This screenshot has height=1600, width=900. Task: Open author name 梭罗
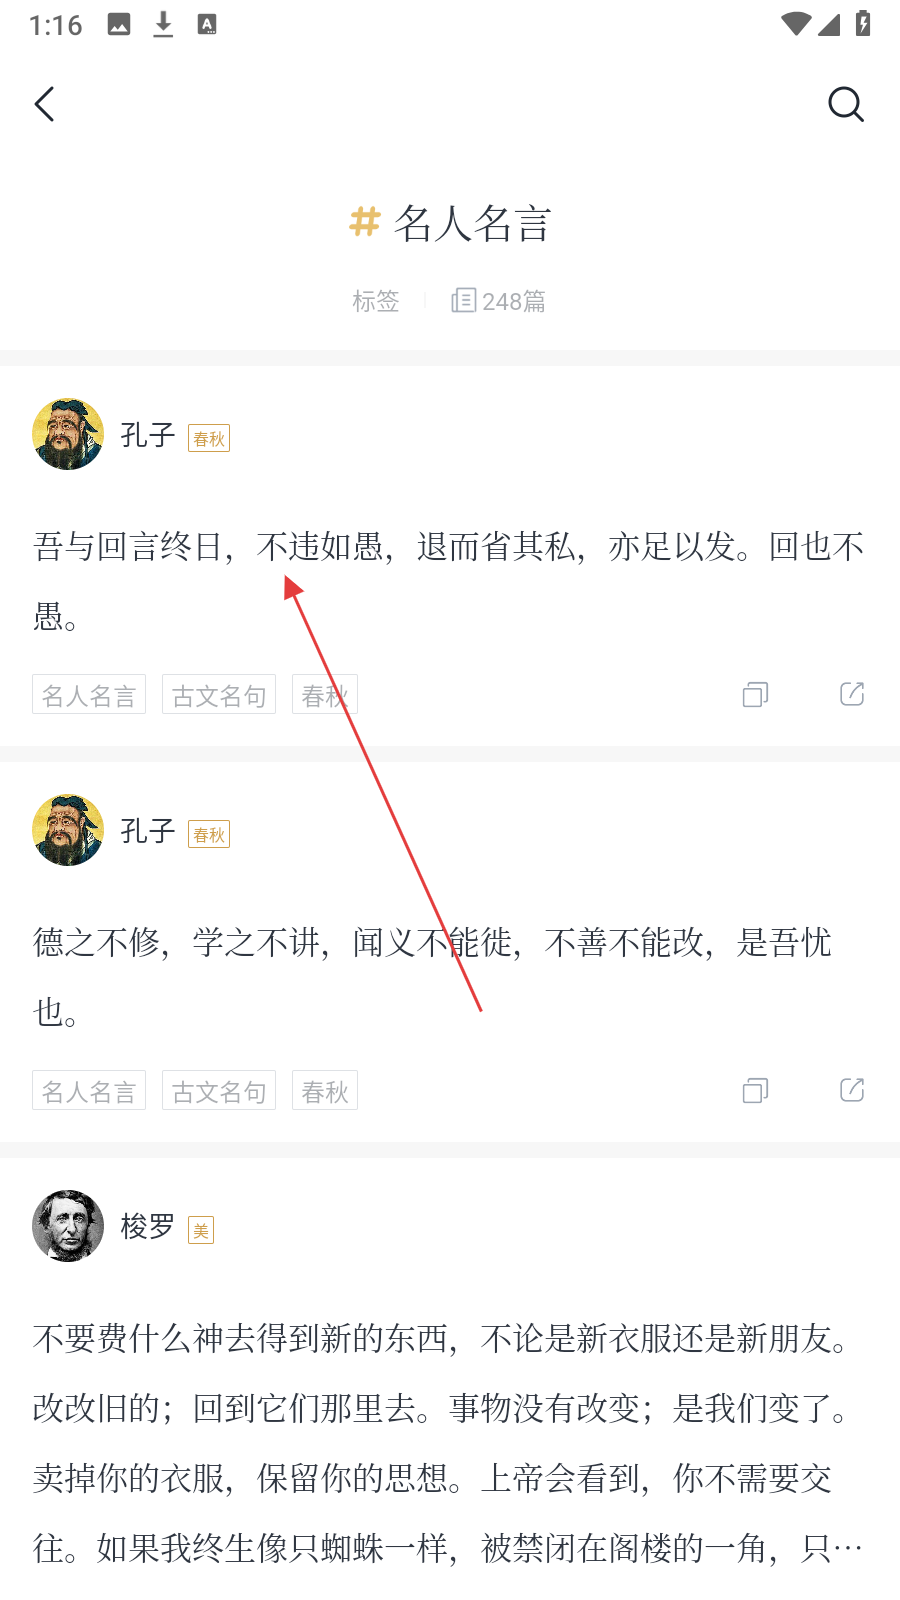[x=148, y=1226]
